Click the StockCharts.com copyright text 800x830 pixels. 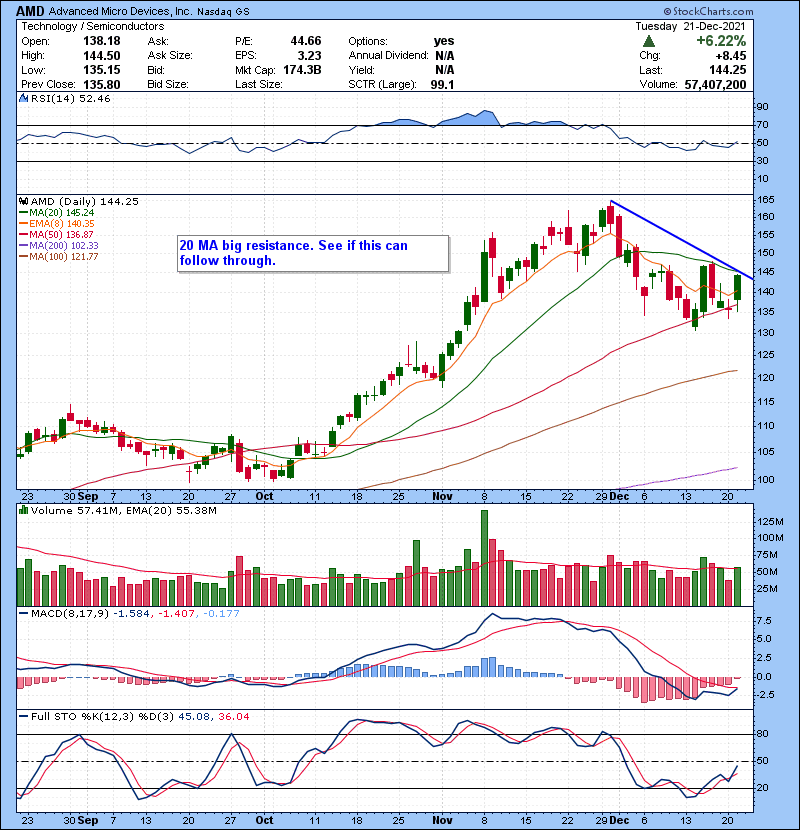(x=708, y=11)
